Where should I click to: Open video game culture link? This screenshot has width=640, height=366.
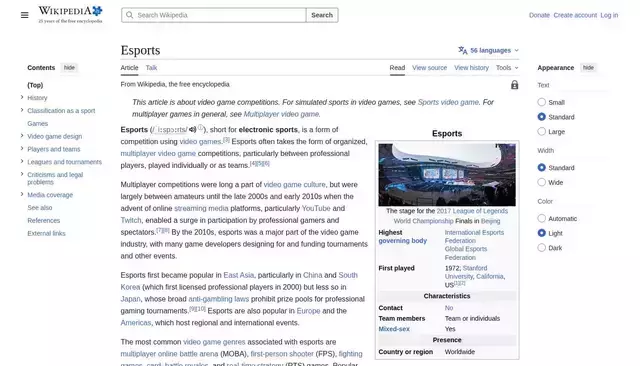tap(295, 185)
